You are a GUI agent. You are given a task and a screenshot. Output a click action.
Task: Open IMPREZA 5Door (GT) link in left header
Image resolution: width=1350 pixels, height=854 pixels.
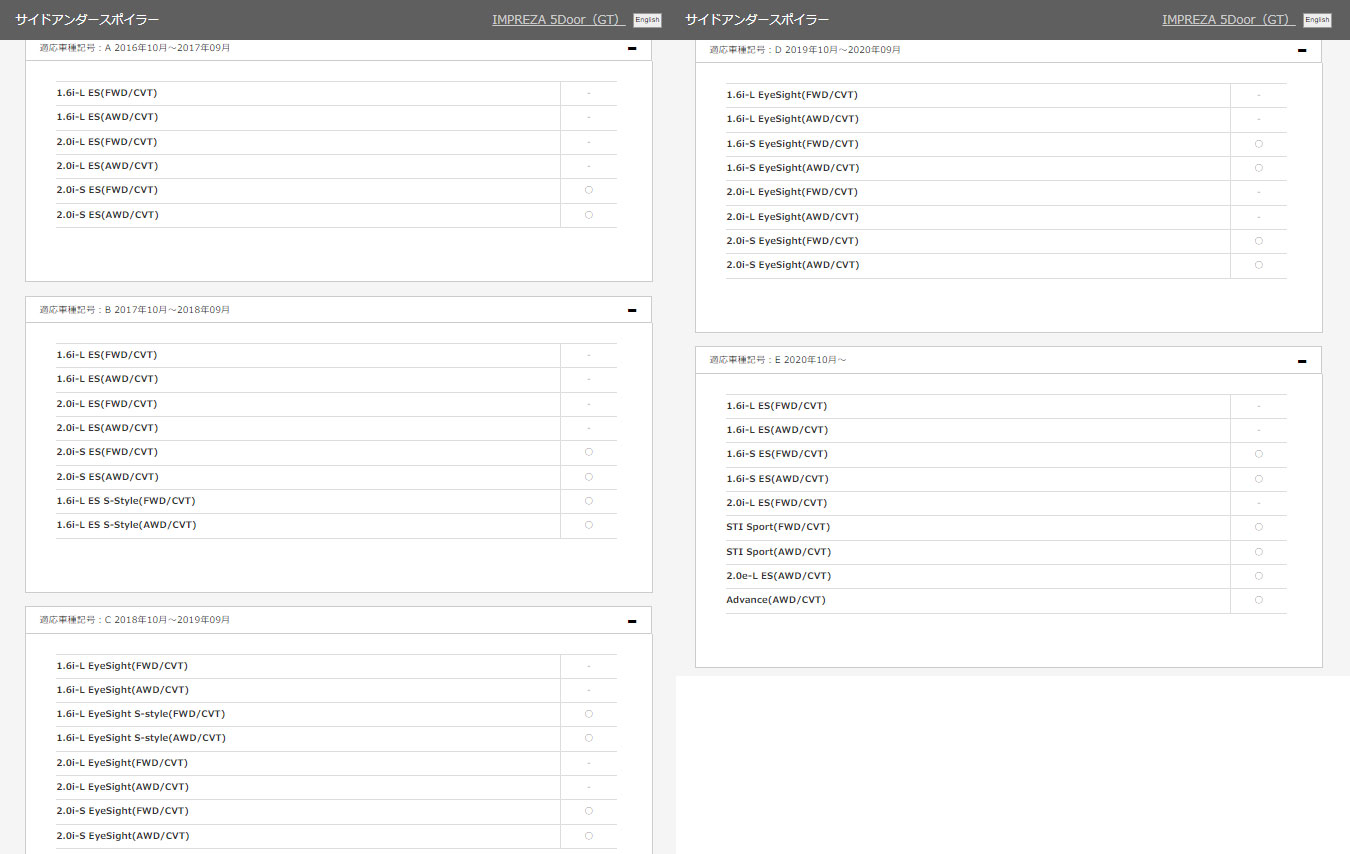tap(558, 20)
